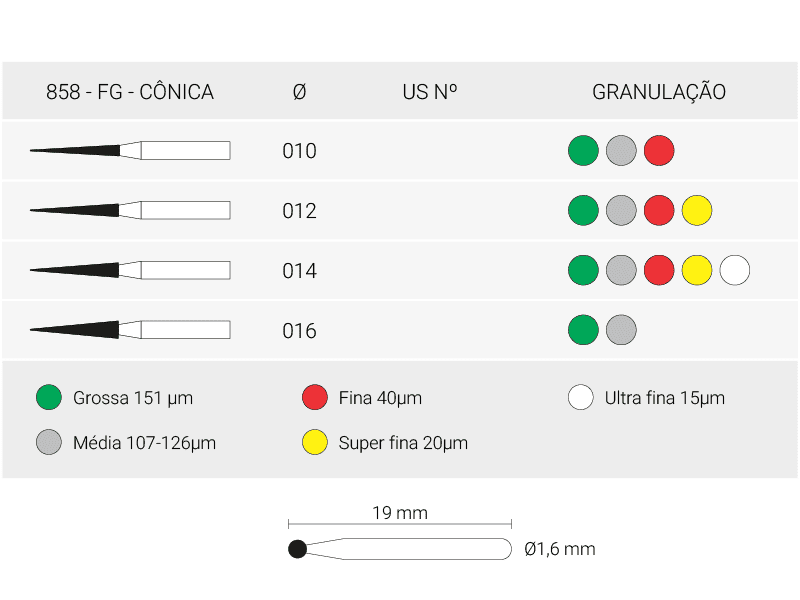
Task: Click the Ø1,6 mm dimension label
Action: point(560,549)
